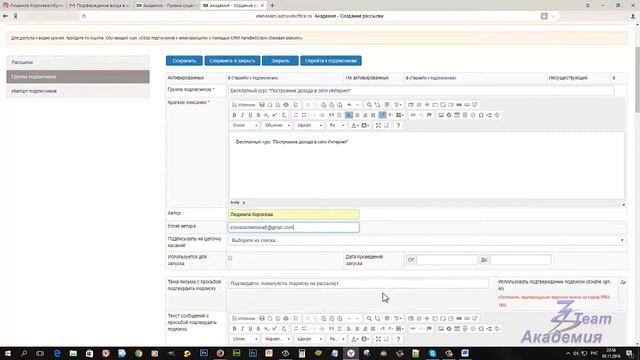Toggle Source mode in short description editor
The image size is (640, 360).
(x=243, y=105)
